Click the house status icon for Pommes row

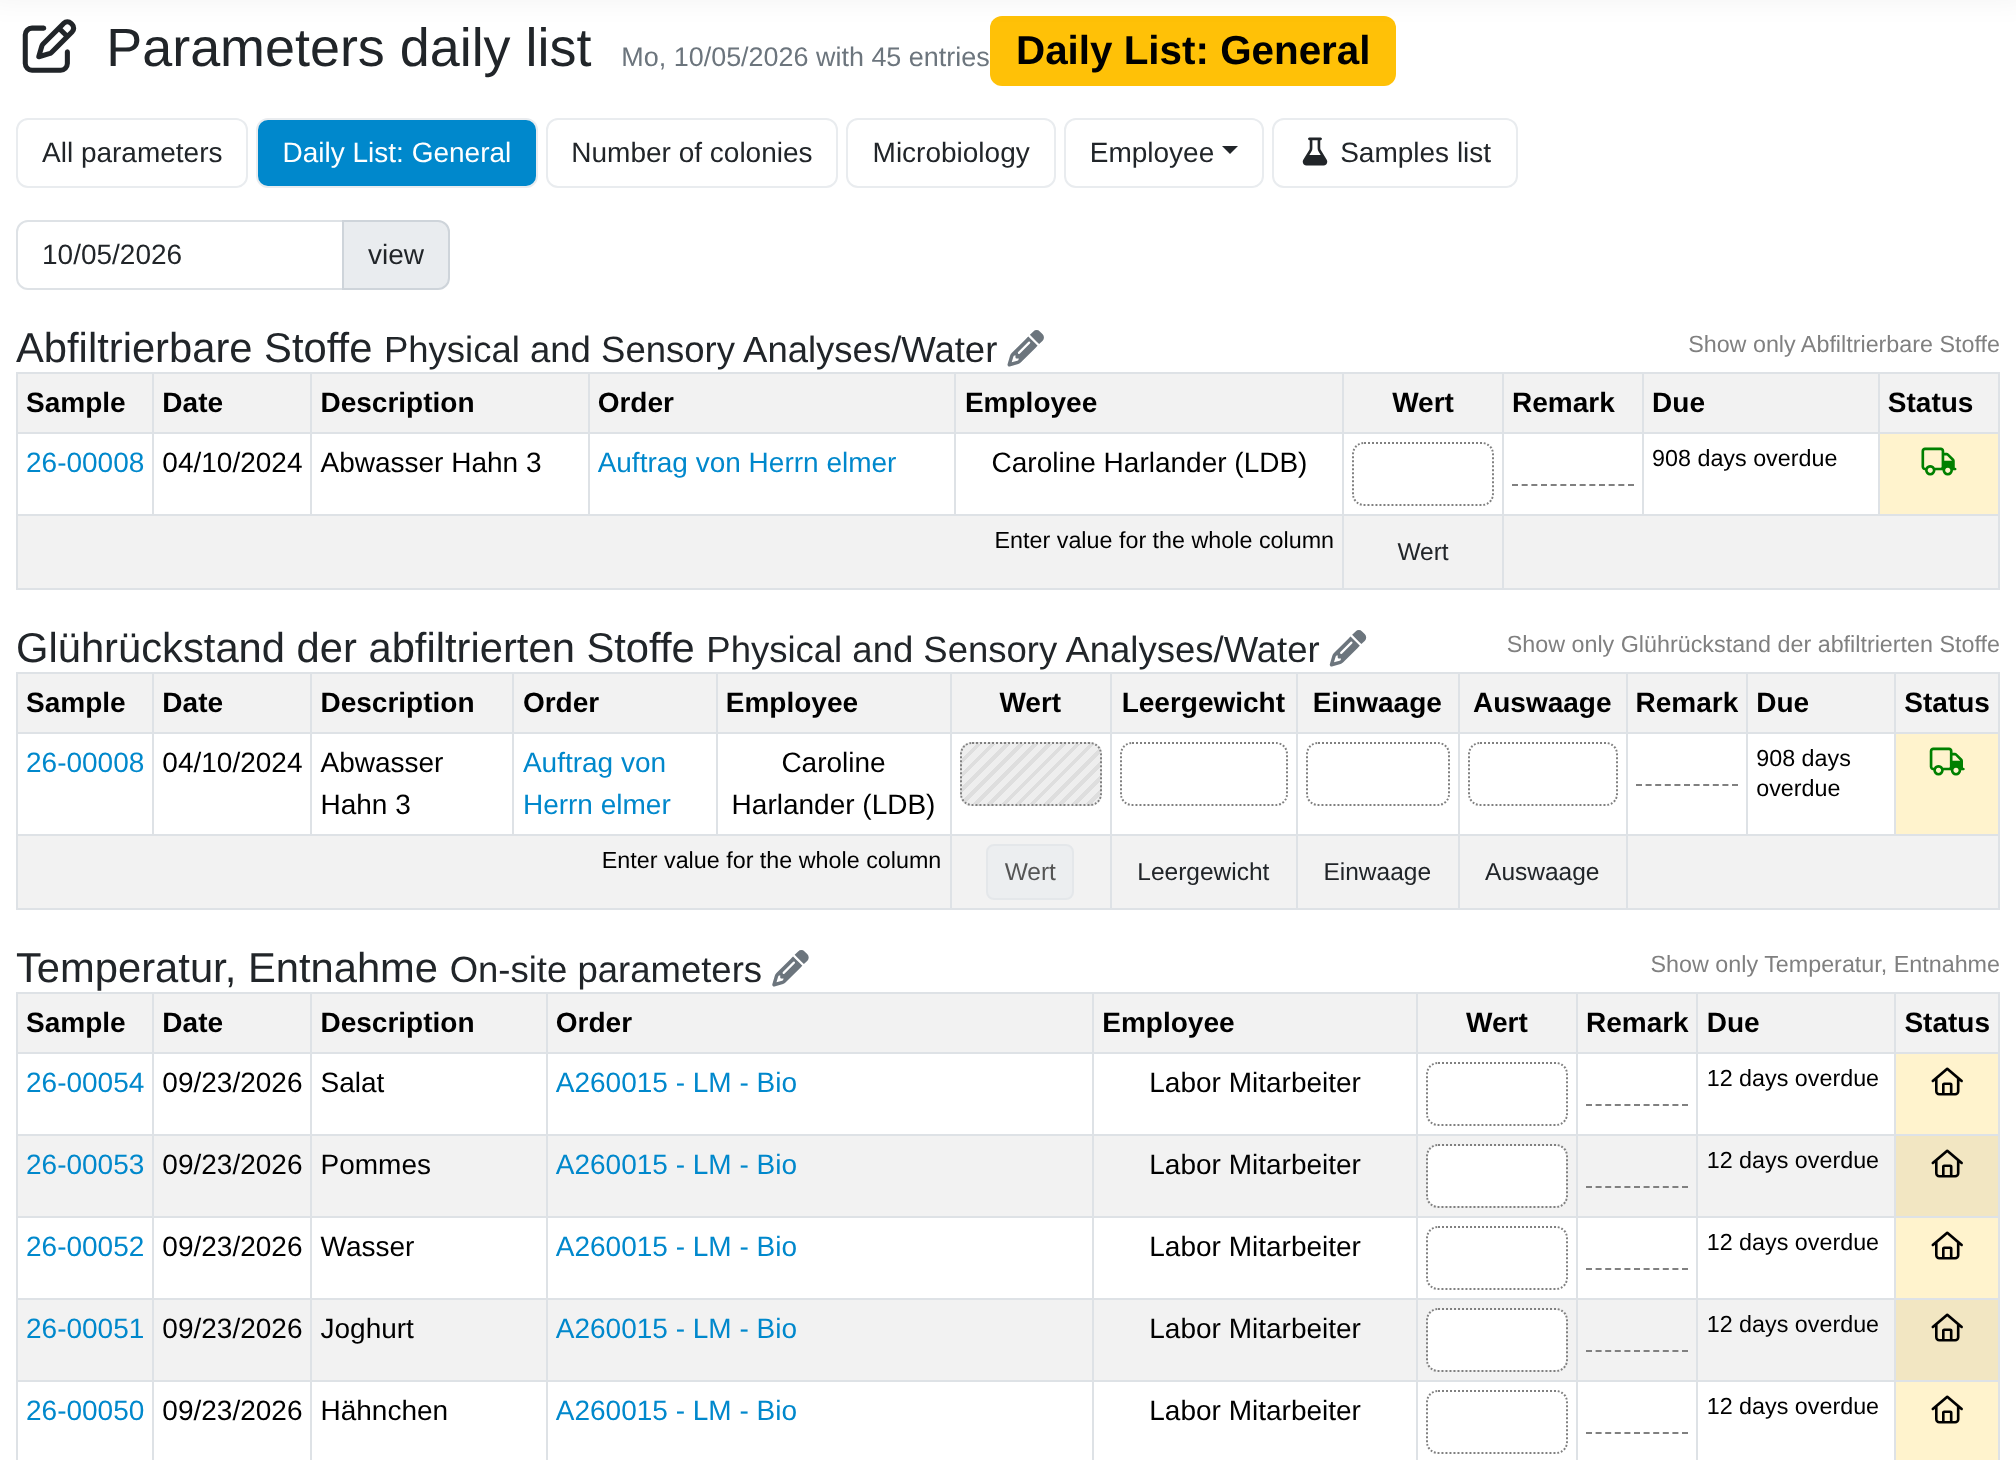1946,1164
